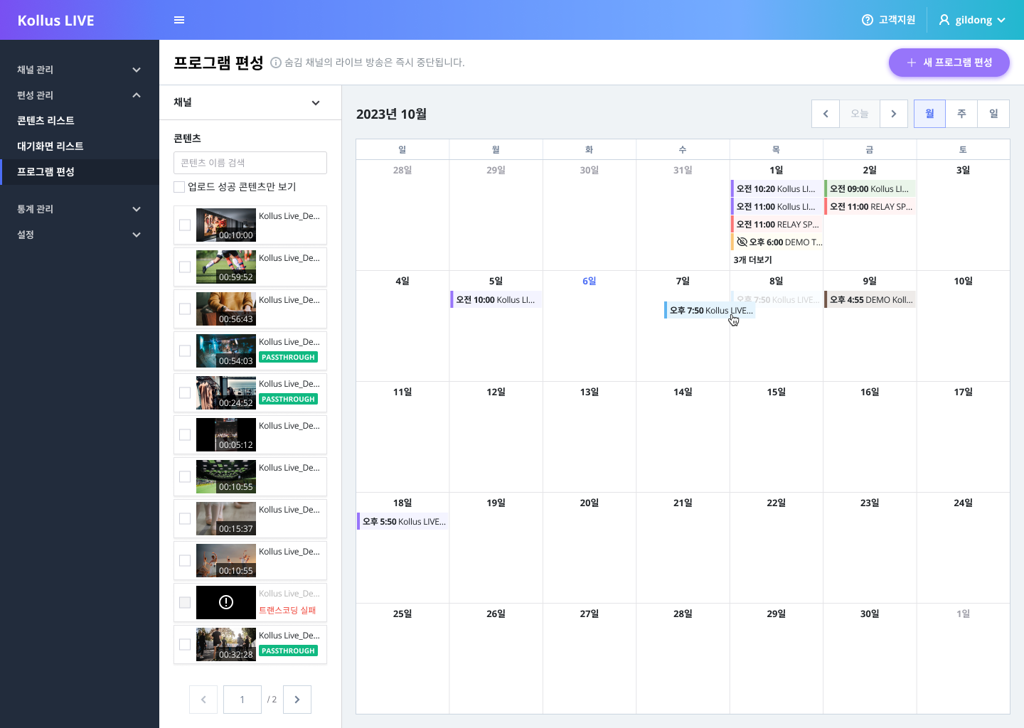1024x728 pixels.
Task: Show 3개 더보기 events on October 1
Action: coord(752,260)
